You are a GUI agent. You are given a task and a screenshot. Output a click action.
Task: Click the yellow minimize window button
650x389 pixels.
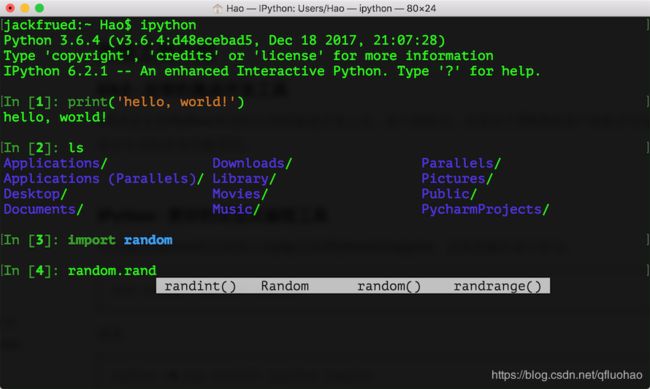click(x=25, y=8)
